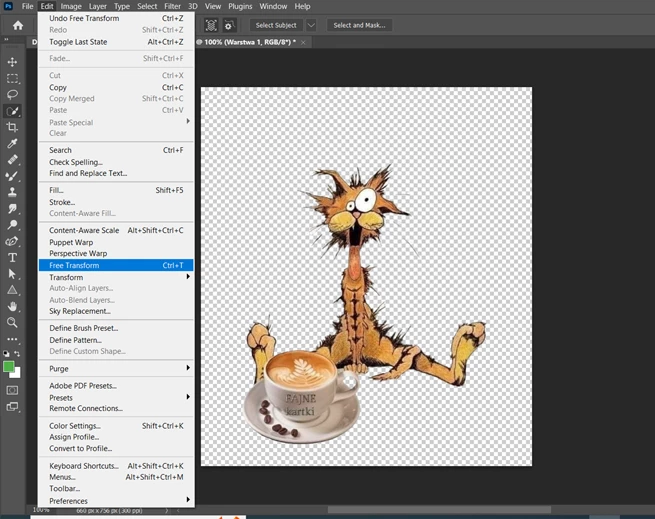The width and height of the screenshot is (655, 519).
Task: Click the icon left of the gear in options bar
Action: pyautogui.click(x=211, y=25)
